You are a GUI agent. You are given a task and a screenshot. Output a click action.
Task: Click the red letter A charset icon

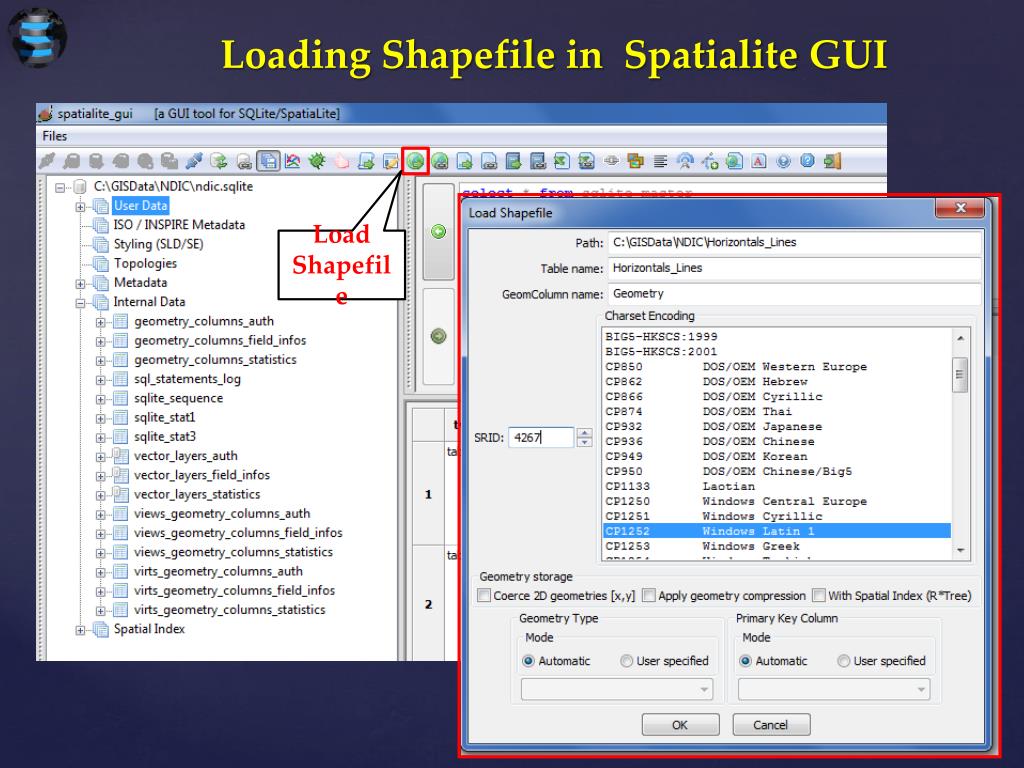[x=758, y=161]
